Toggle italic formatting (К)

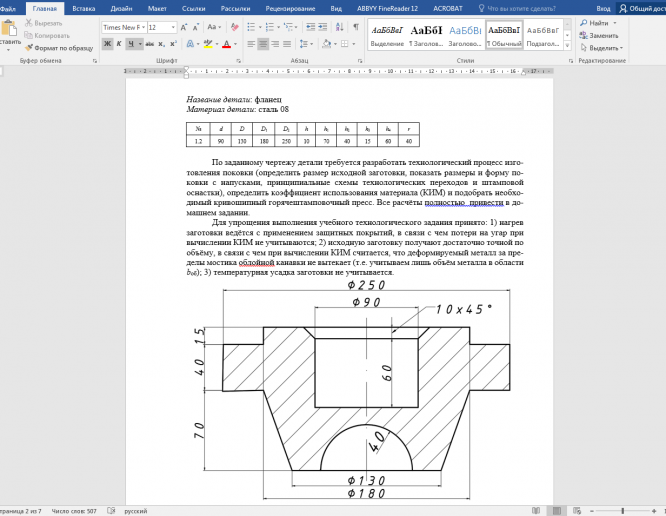[x=119, y=45]
